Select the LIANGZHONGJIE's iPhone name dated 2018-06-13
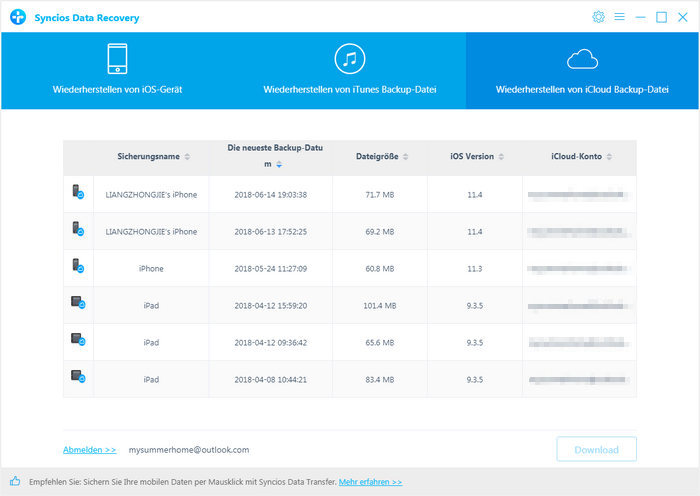This screenshot has height=496, width=700. tap(151, 232)
